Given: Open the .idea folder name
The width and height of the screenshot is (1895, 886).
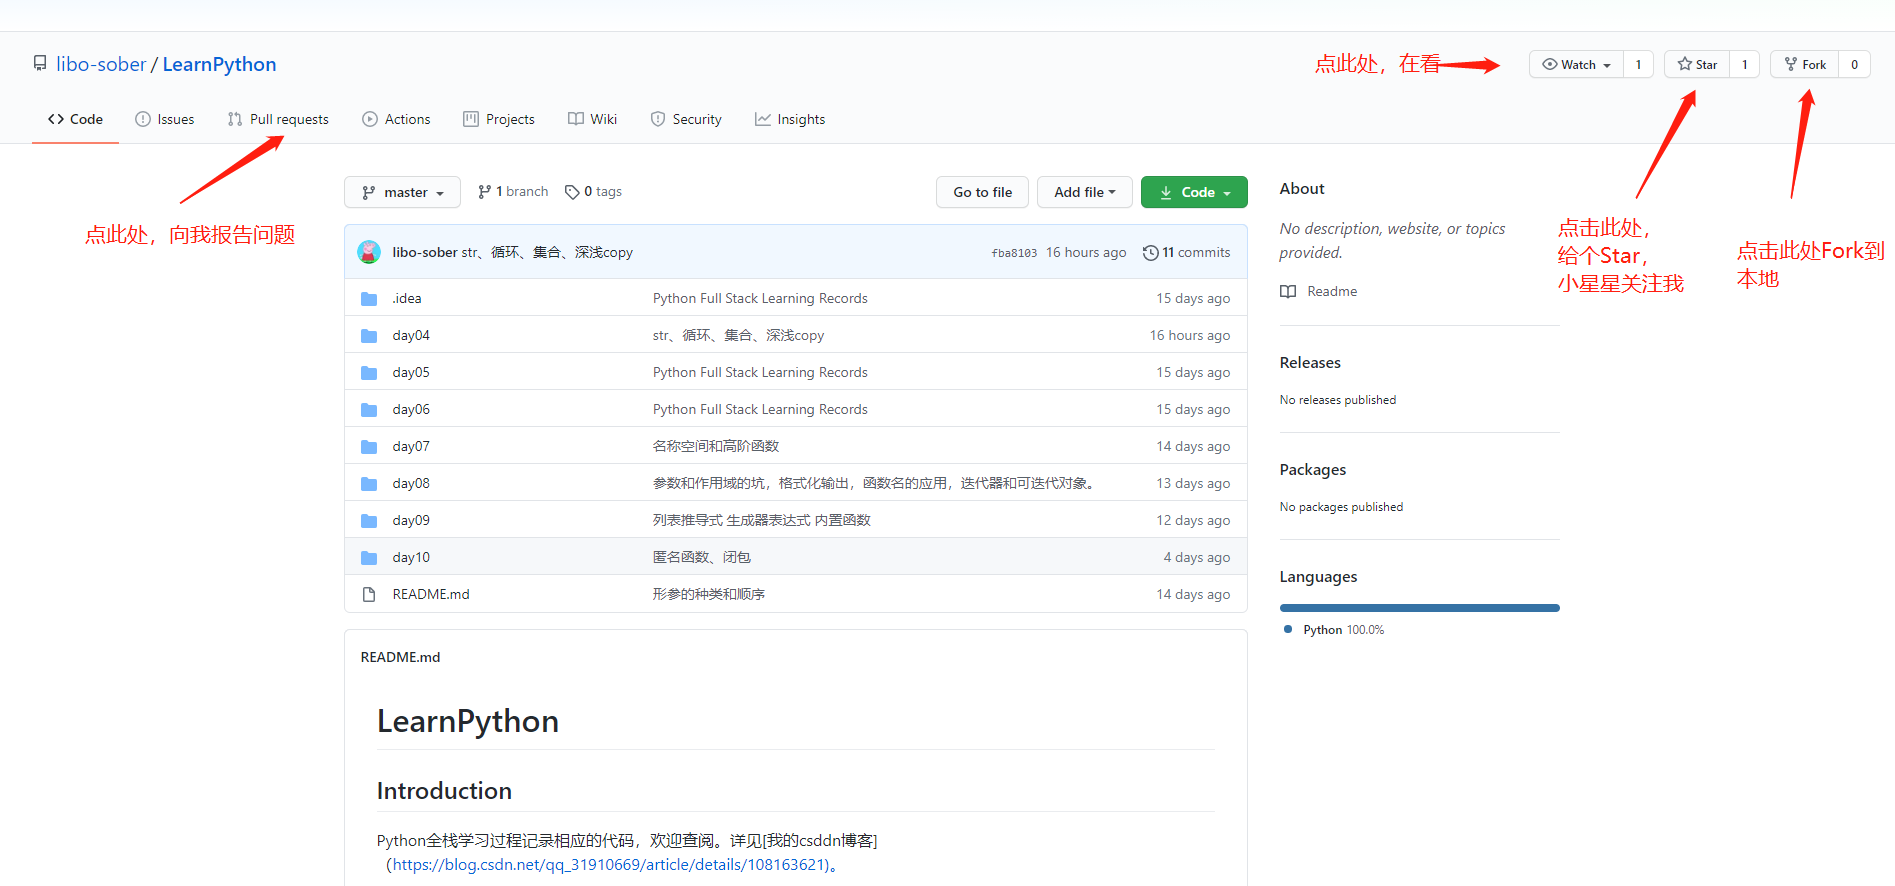Looking at the screenshot, I should point(407,299).
